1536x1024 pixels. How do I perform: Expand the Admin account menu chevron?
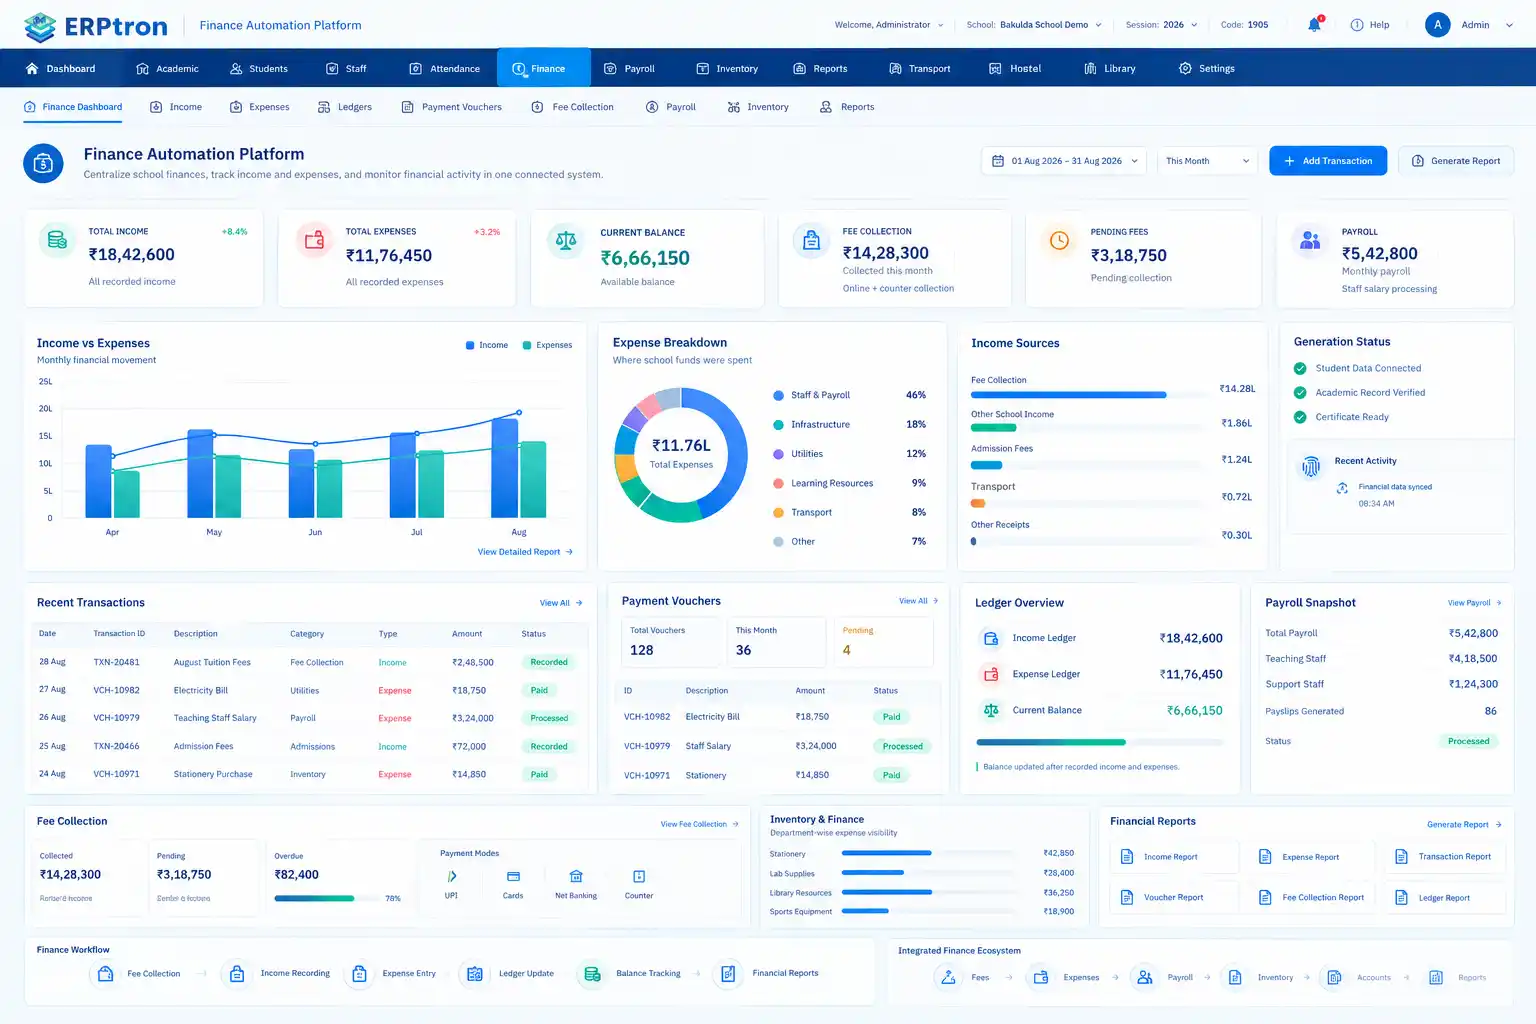click(1509, 25)
